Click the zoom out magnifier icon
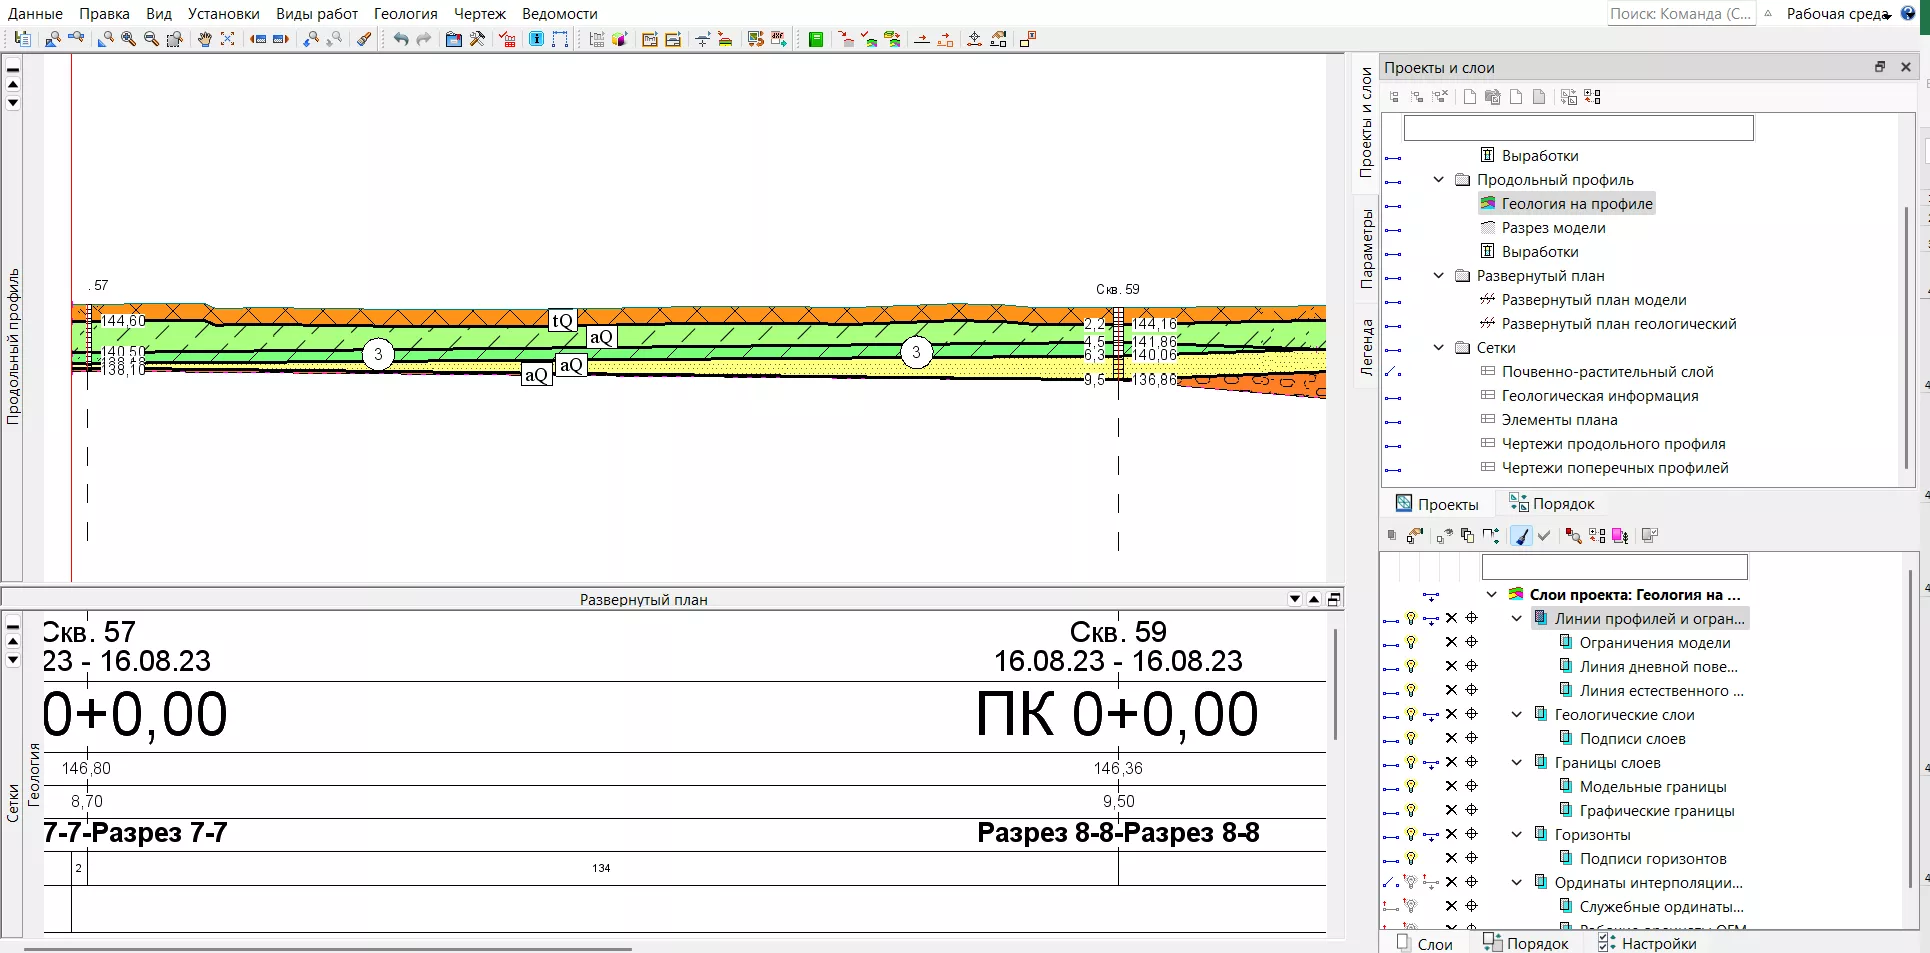Screen dimensions: 1930x953 (x=151, y=39)
